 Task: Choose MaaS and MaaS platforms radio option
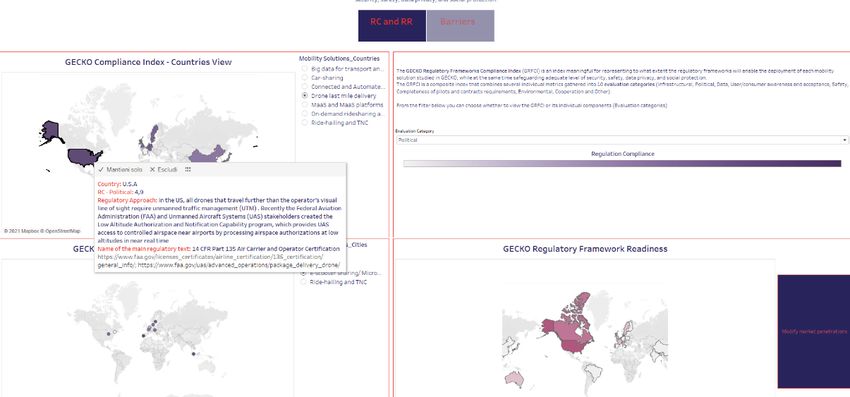(x=305, y=105)
